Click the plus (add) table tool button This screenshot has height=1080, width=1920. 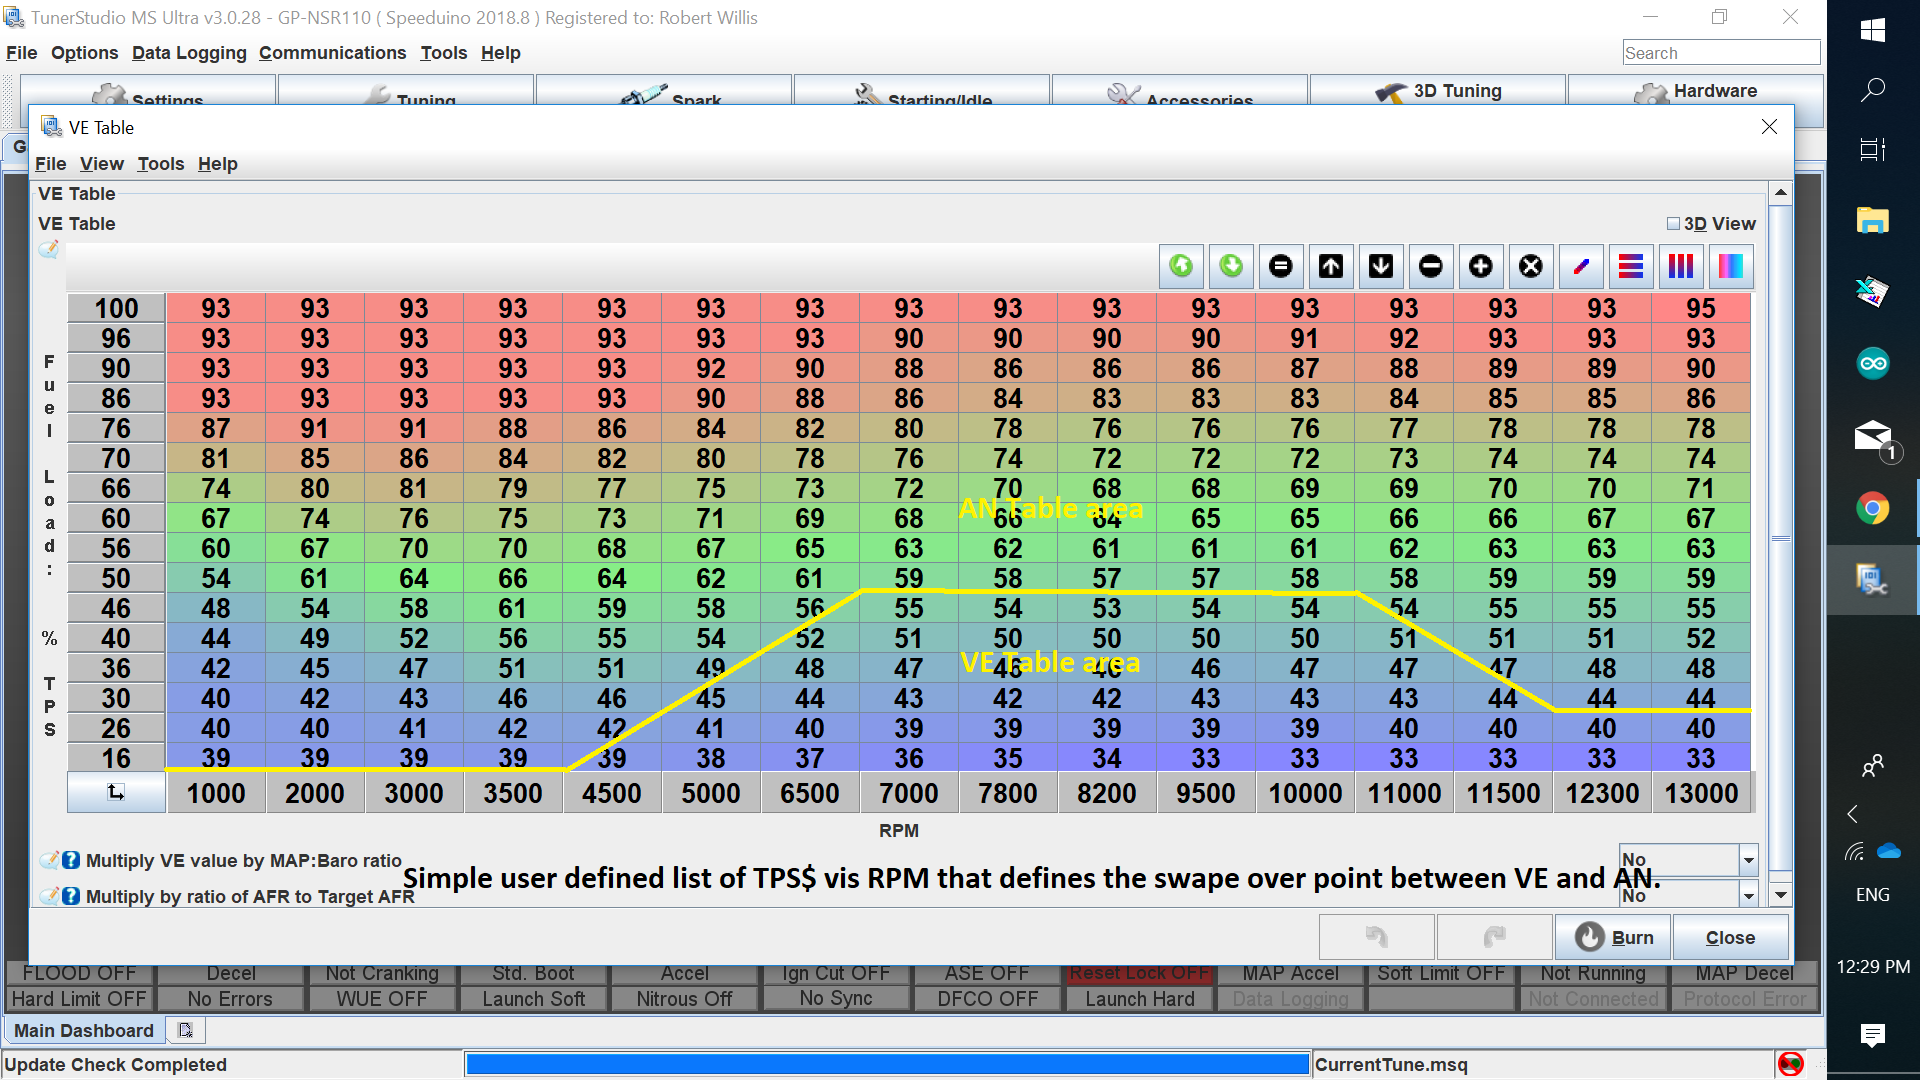pos(1480,266)
